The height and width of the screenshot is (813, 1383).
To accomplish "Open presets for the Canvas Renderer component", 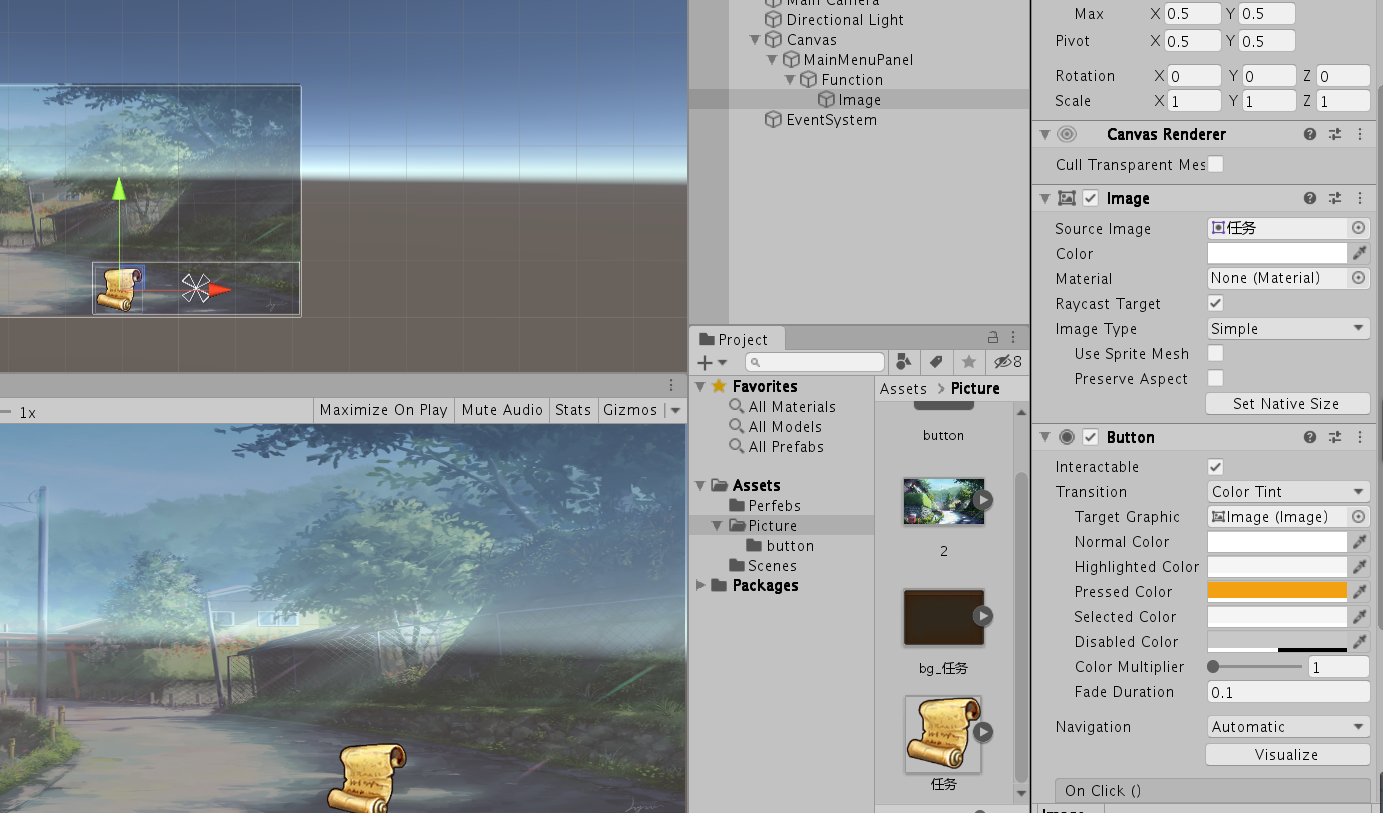I will (1335, 134).
